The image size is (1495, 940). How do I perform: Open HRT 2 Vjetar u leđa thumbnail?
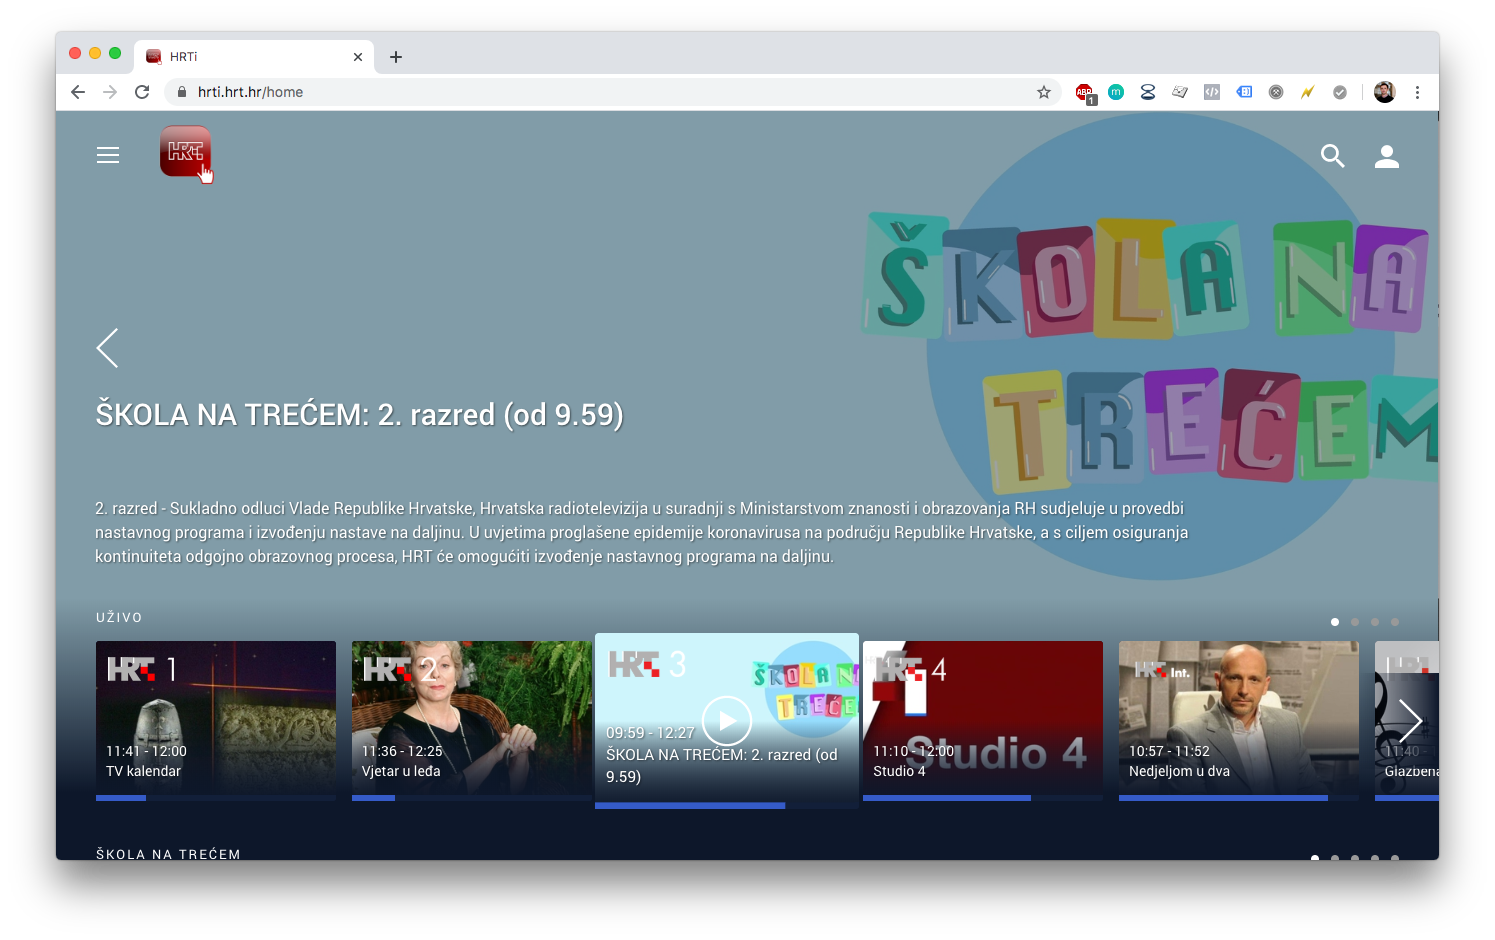(471, 718)
